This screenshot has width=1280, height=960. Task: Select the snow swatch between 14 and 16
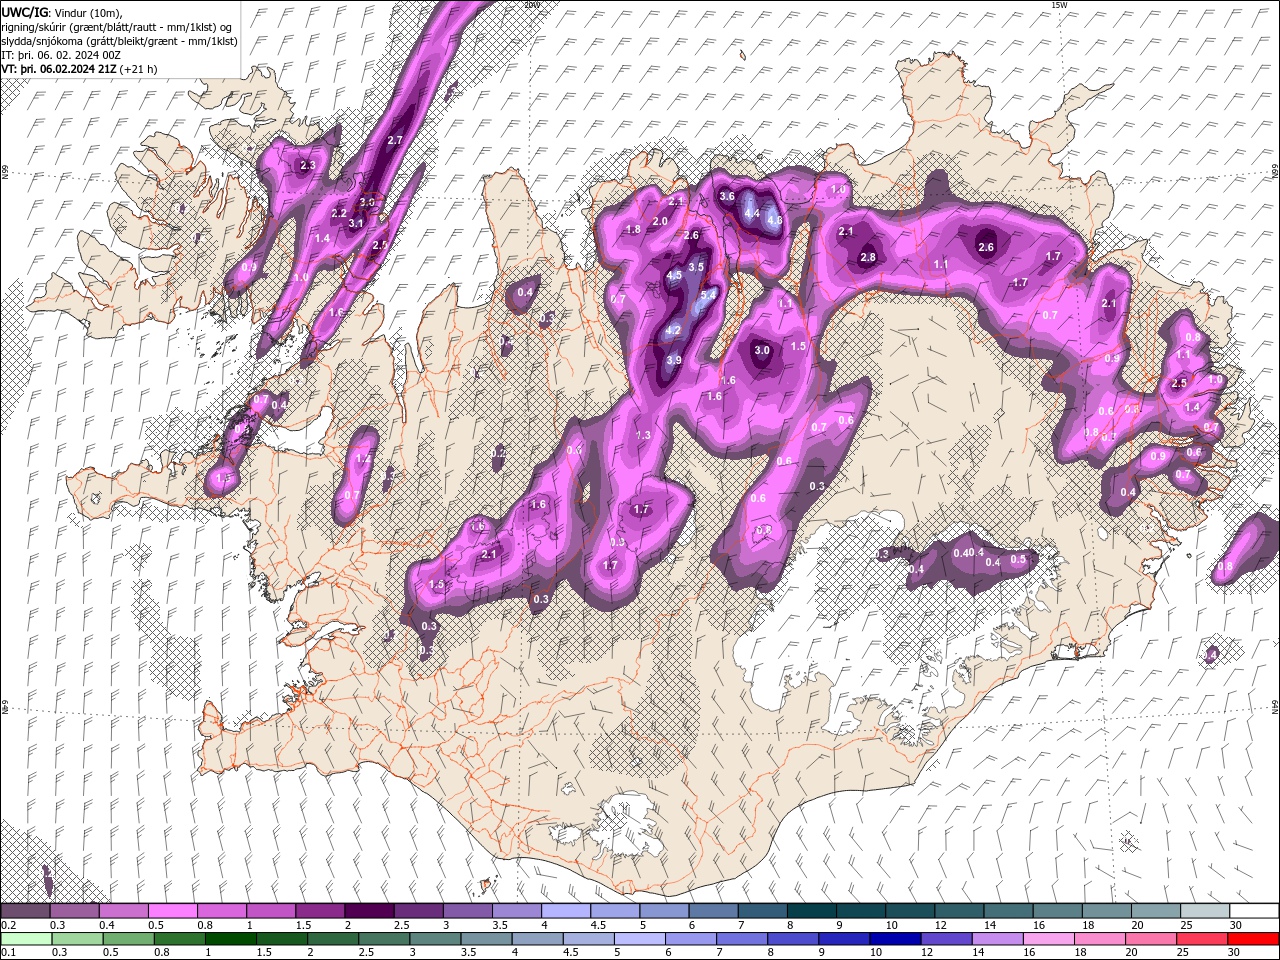click(1007, 911)
